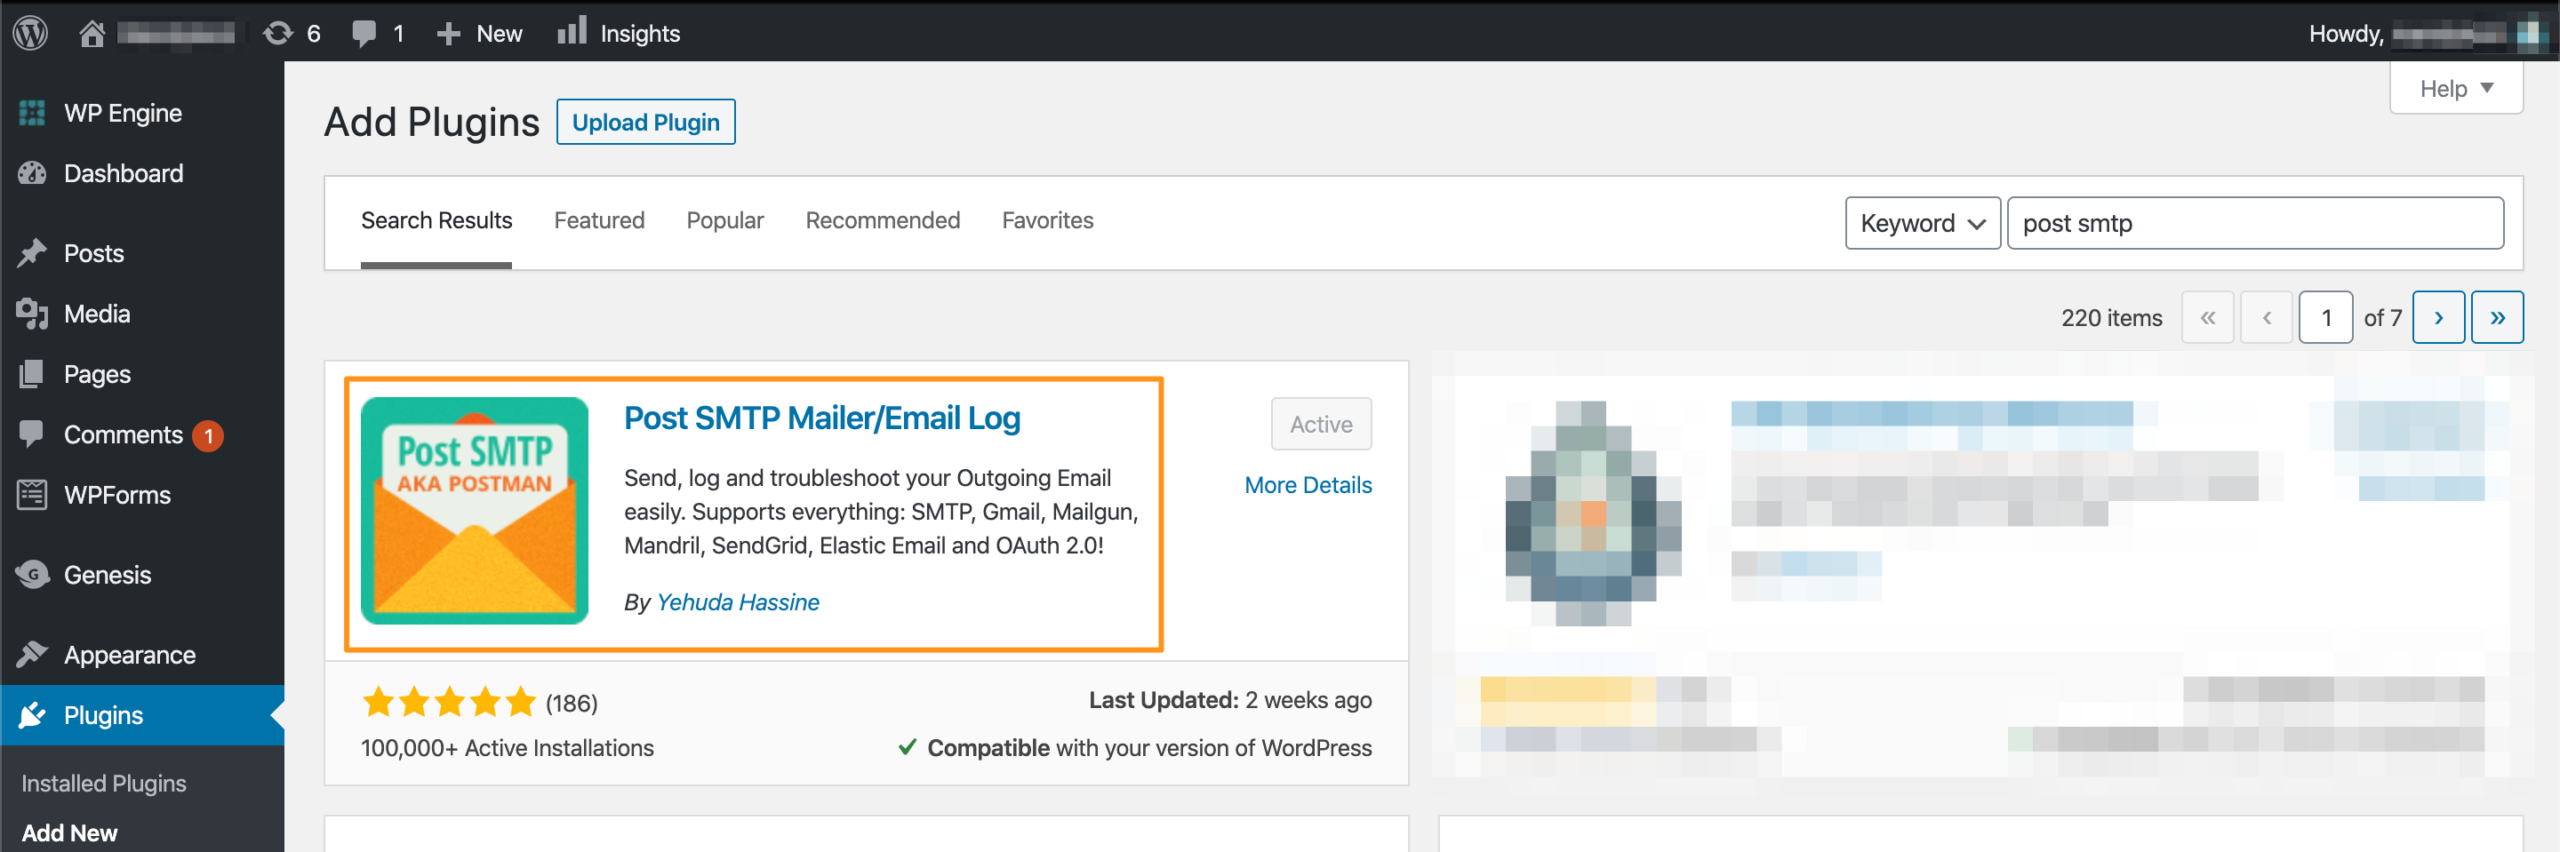Open the Dashboard gauge icon
2560x852 pixels.
[x=32, y=173]
